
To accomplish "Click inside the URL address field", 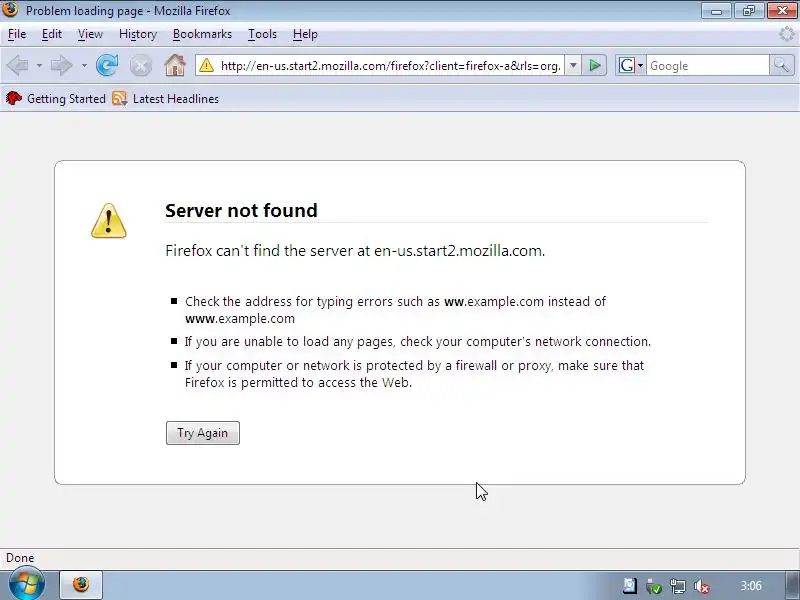I will (x=390, y=66).
